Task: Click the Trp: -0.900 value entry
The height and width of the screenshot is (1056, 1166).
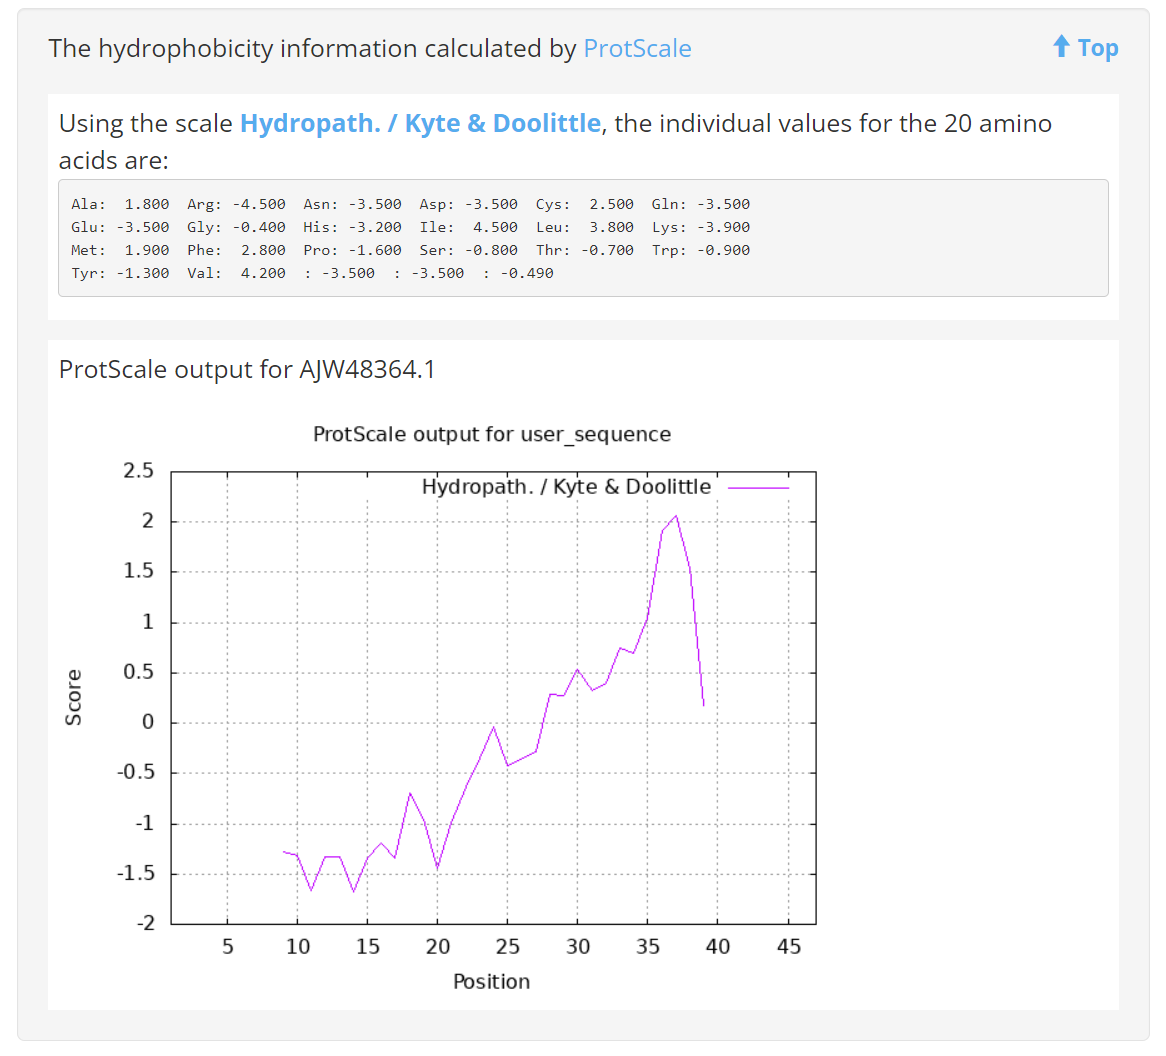Action: coord(700,250)
